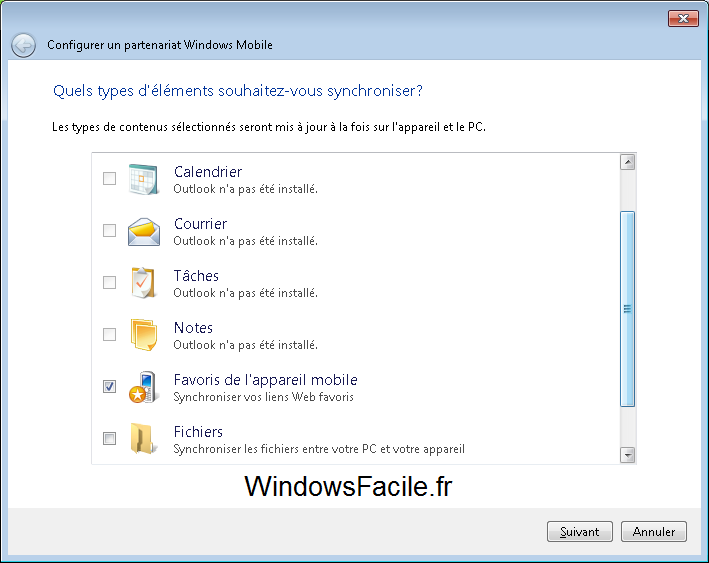The height and width of the screenshot is (563, 709).
Task: Uncheck Favoris de l'appareil mobile checkbox
Action: 109,387
